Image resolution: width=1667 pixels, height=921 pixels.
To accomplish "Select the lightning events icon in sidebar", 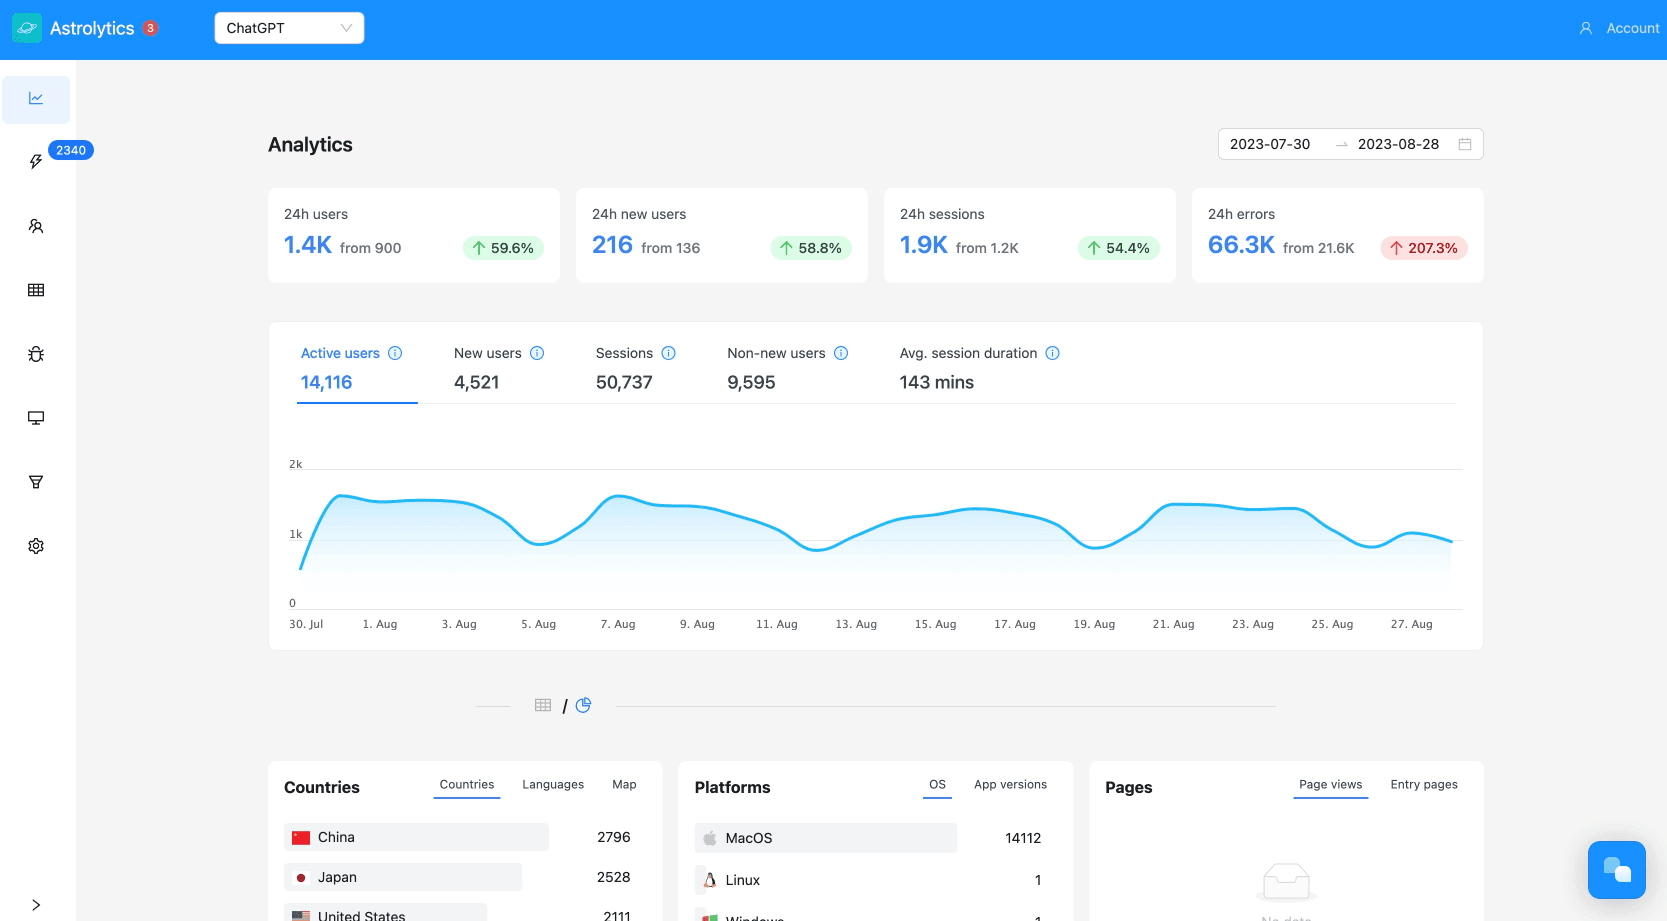I will click(x=36, y=161).
